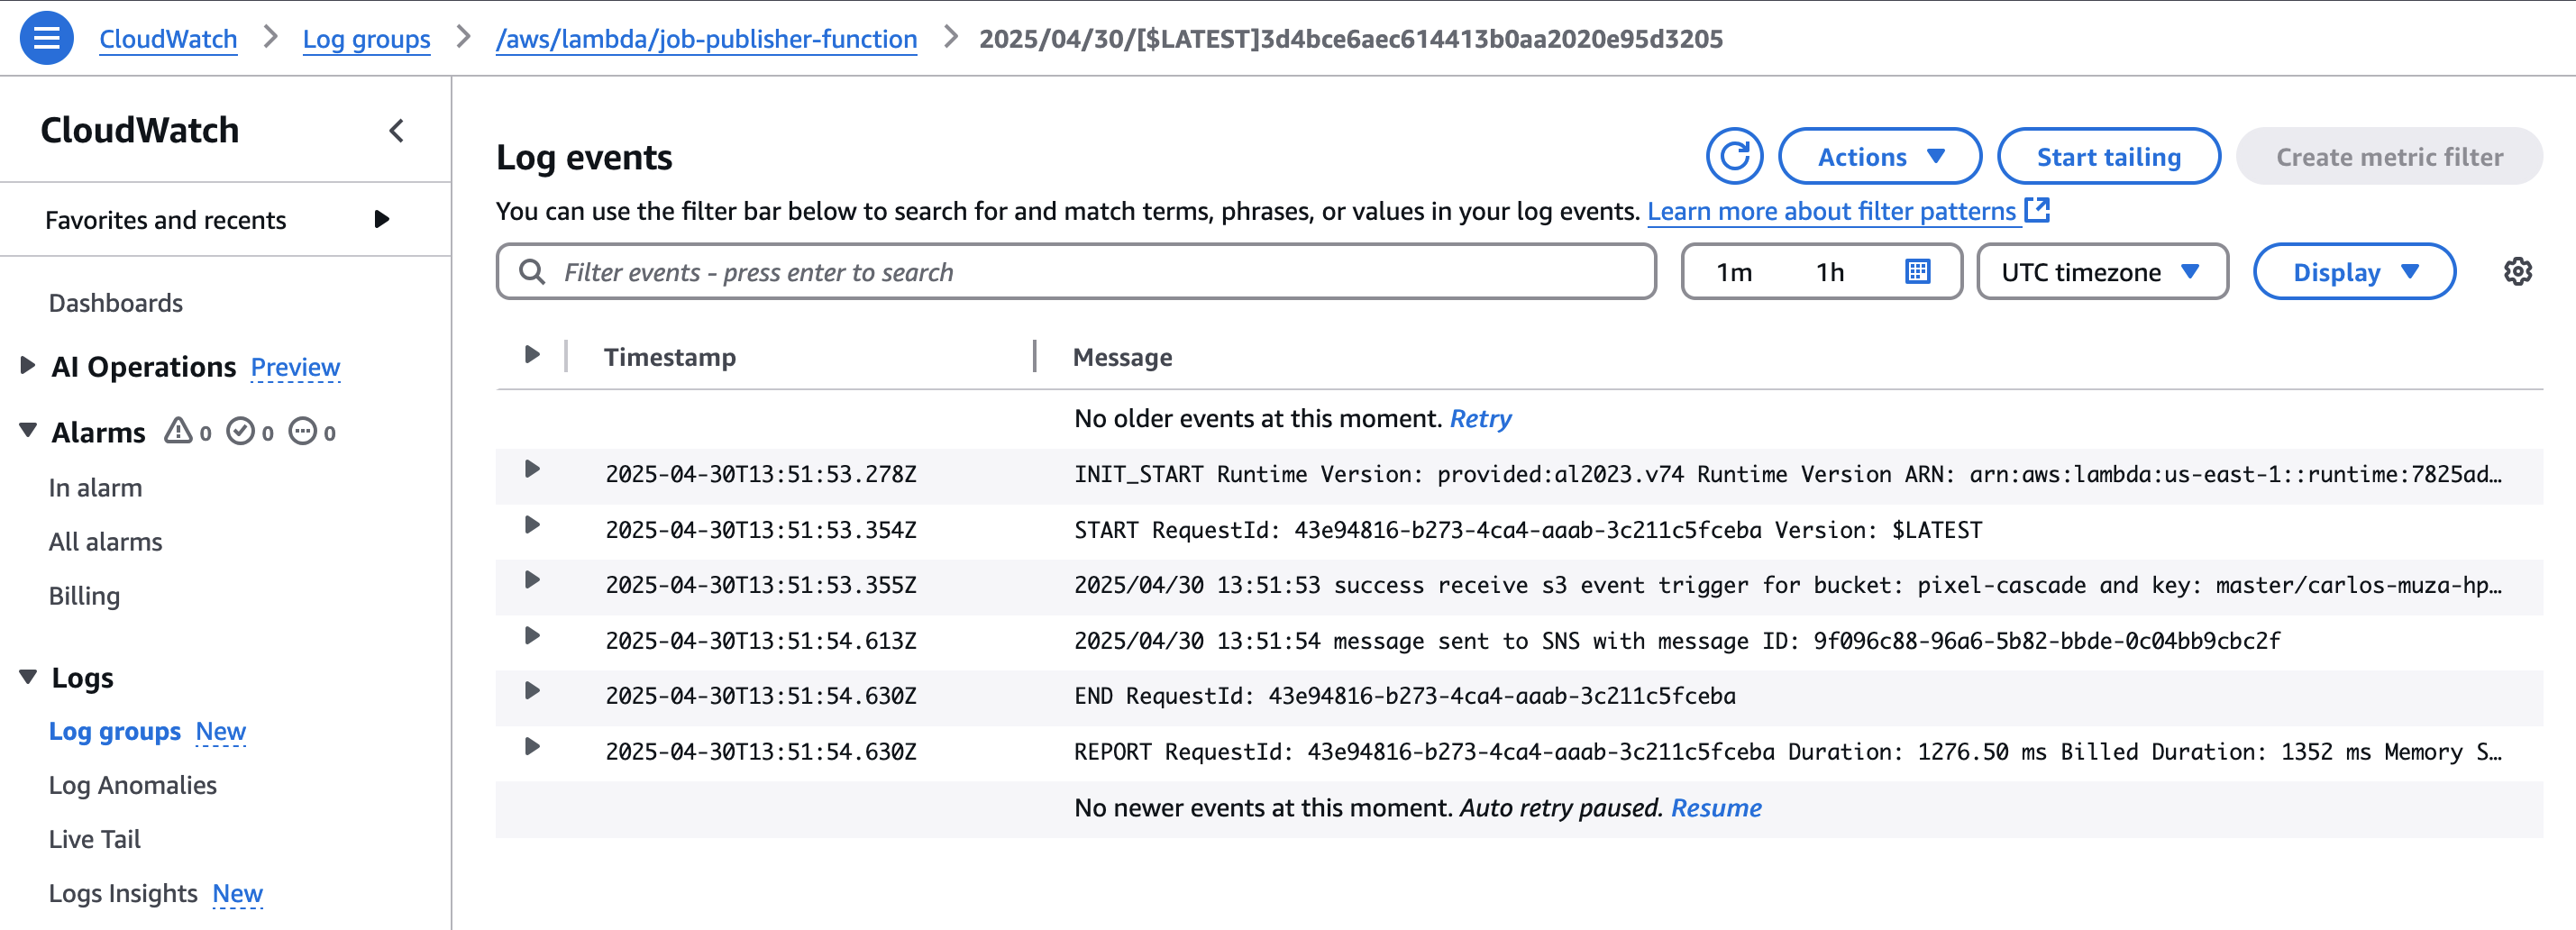Image resolution: width=2576 pixels, height=930 pixels.
Task: Open the Actions dropdown
Action: [1879, 156]
